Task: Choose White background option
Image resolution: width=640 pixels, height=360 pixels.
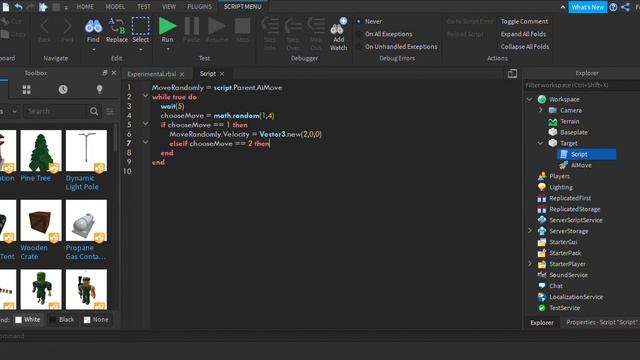Action: point(28,320)
